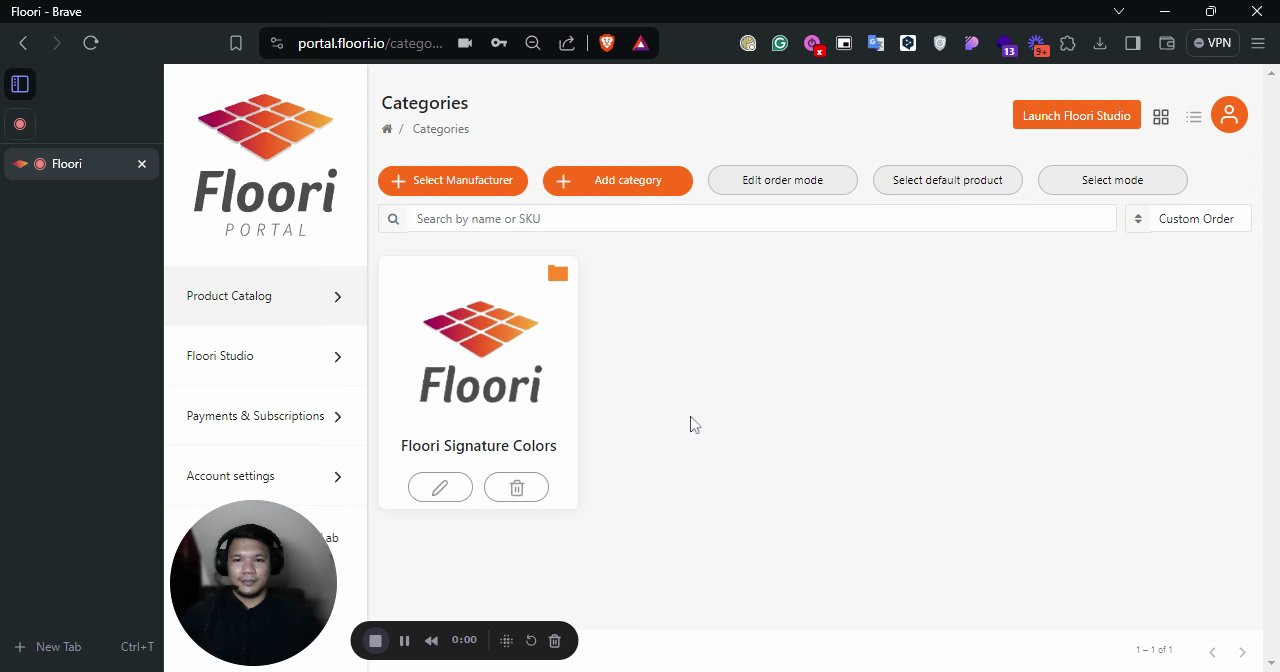Rewind the recording
This screenshot has width=1280, height=672.
click(x=431, y=641)
